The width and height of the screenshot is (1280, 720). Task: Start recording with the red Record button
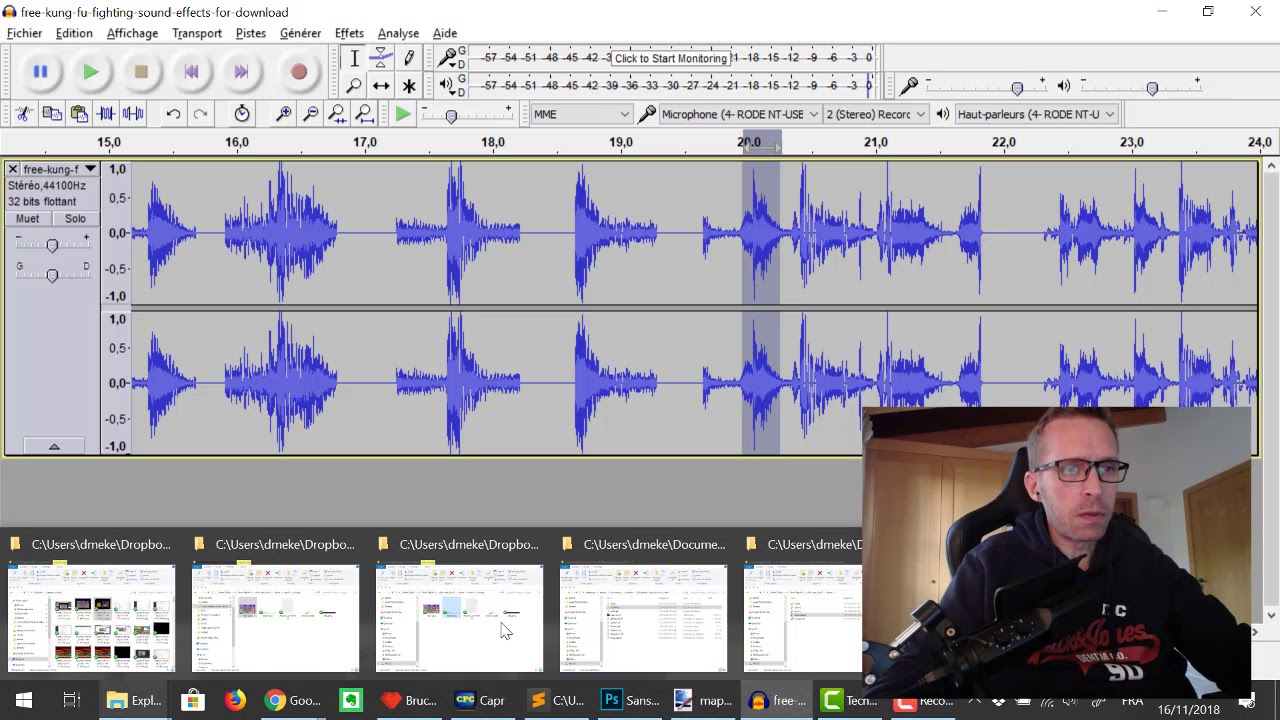point(298,72)
